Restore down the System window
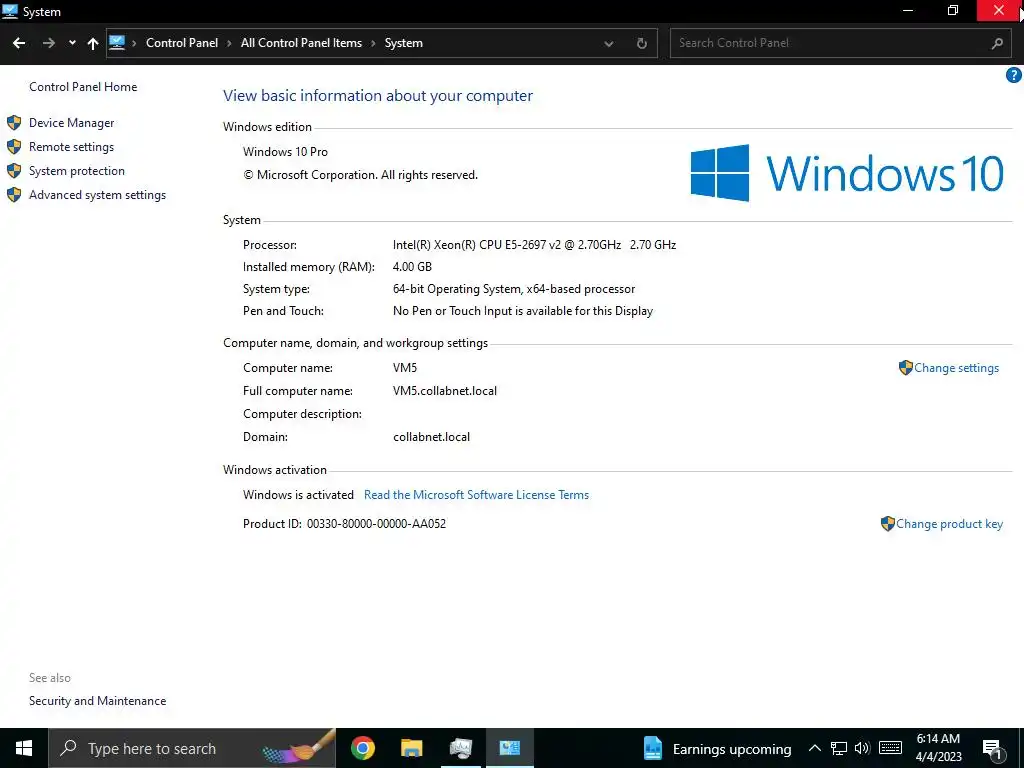The width and height of the screenshot is (1024, 768). pyautogui.click(x=953, y=11)
